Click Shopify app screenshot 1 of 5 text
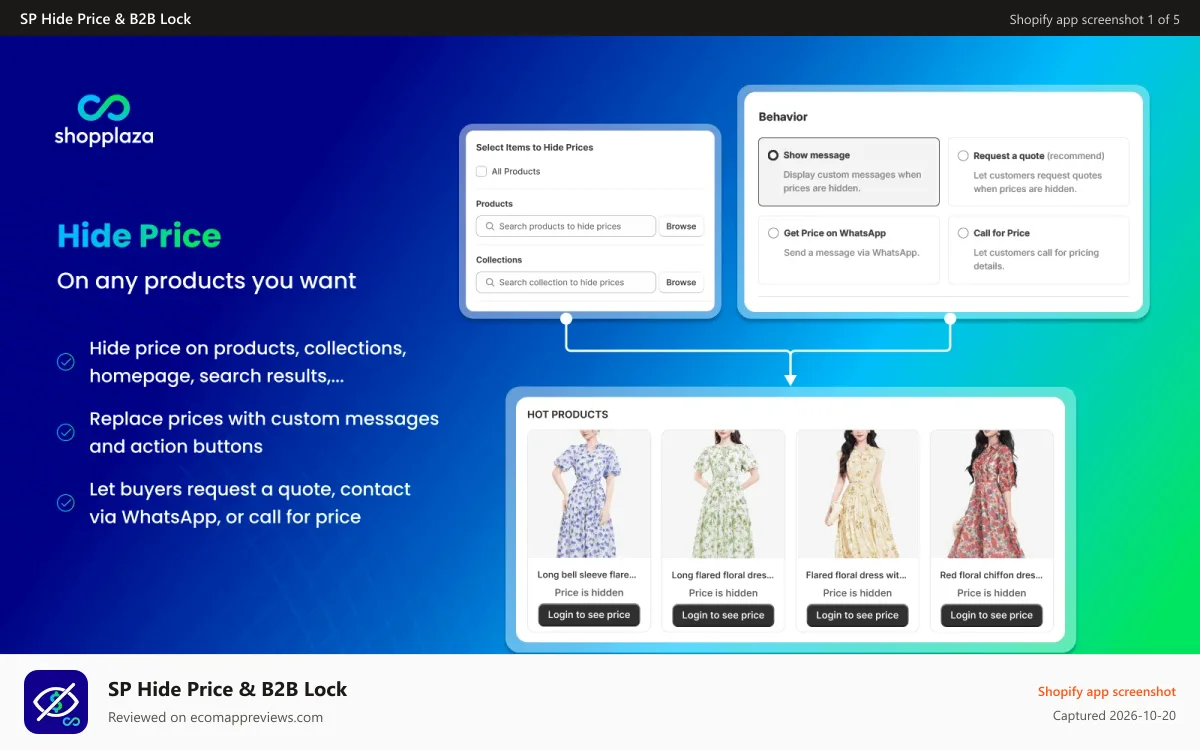This screenshot has width=1200, height=750. (1095, 19)
